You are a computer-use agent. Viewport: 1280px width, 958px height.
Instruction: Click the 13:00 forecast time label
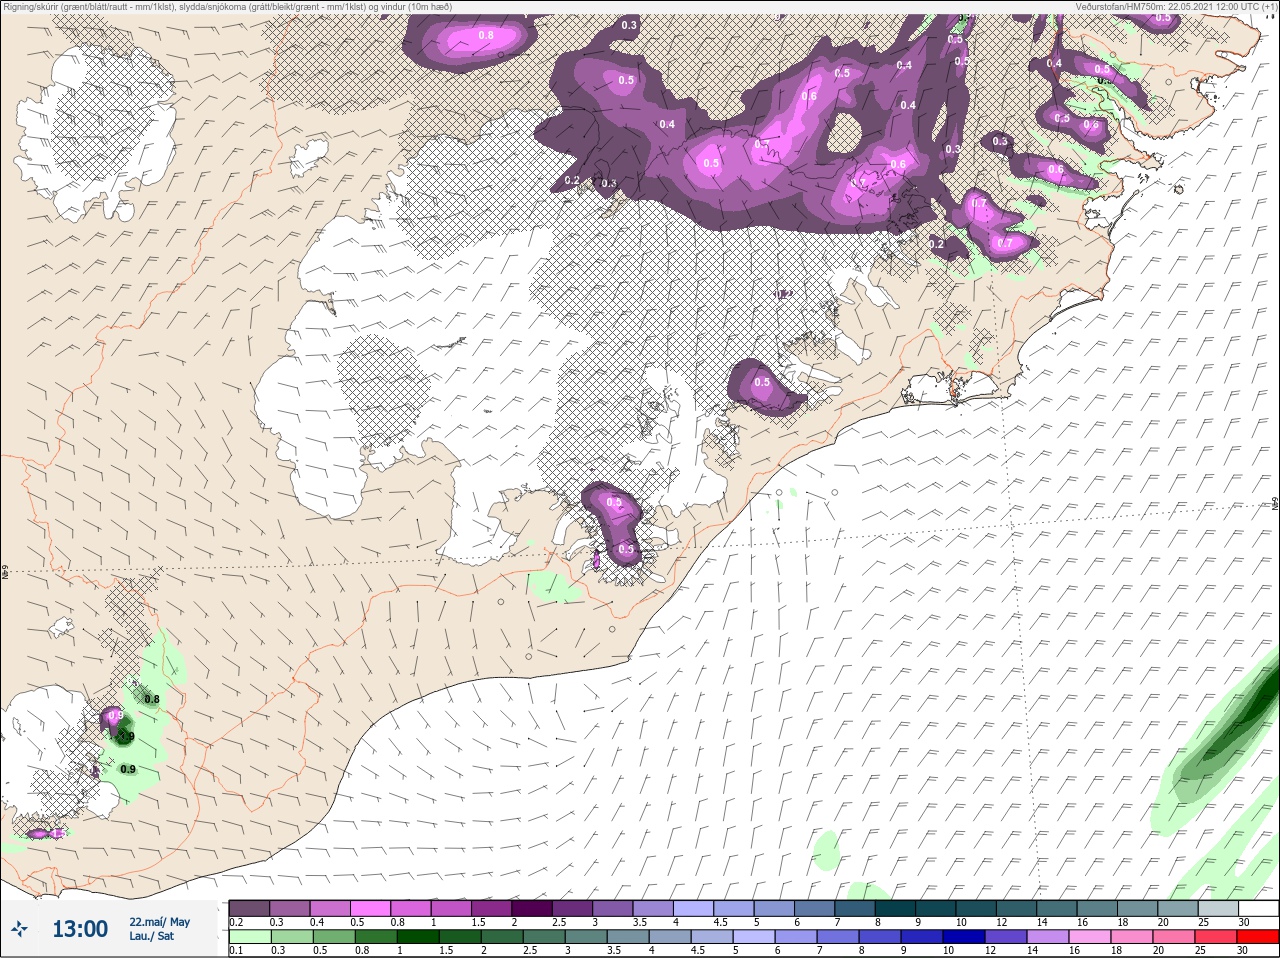click(80, 929)
